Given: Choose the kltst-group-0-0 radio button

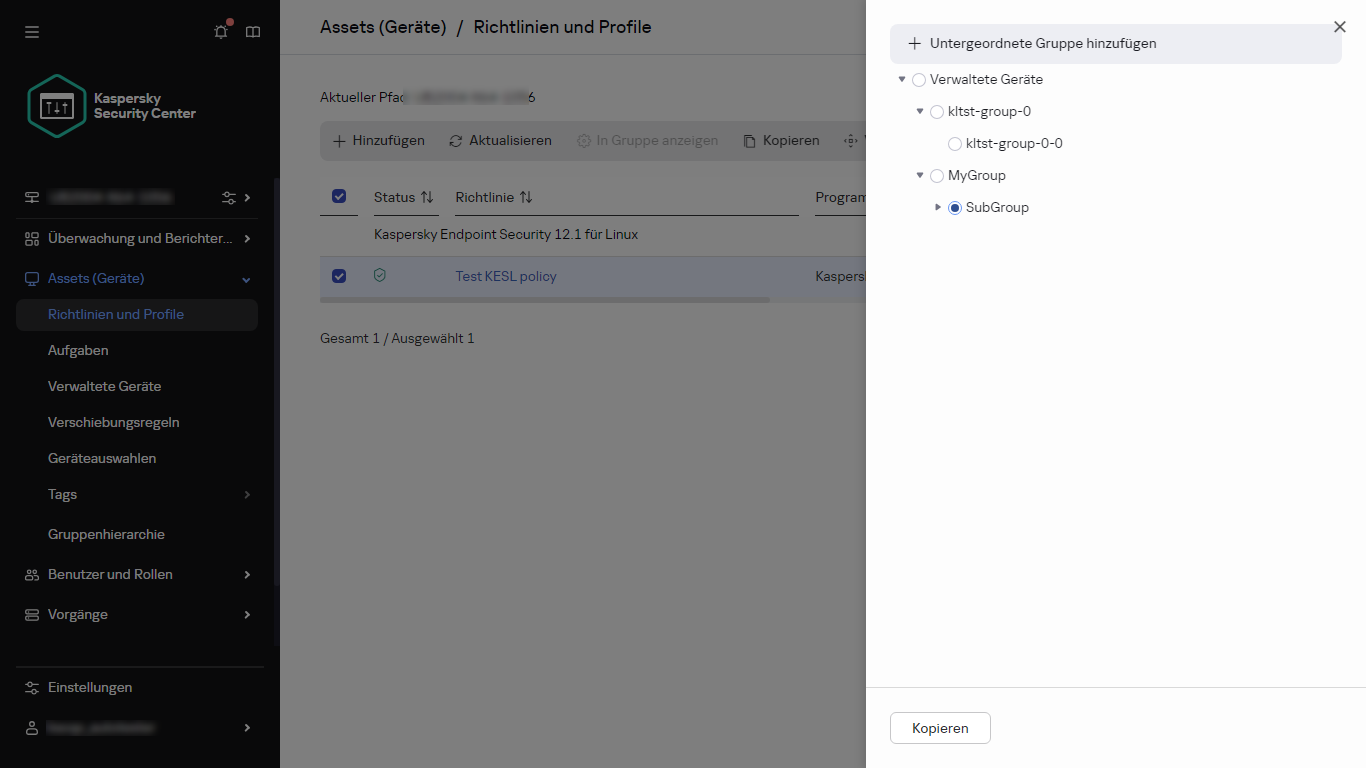Looking at the screenshot, I should pos(955,144).
